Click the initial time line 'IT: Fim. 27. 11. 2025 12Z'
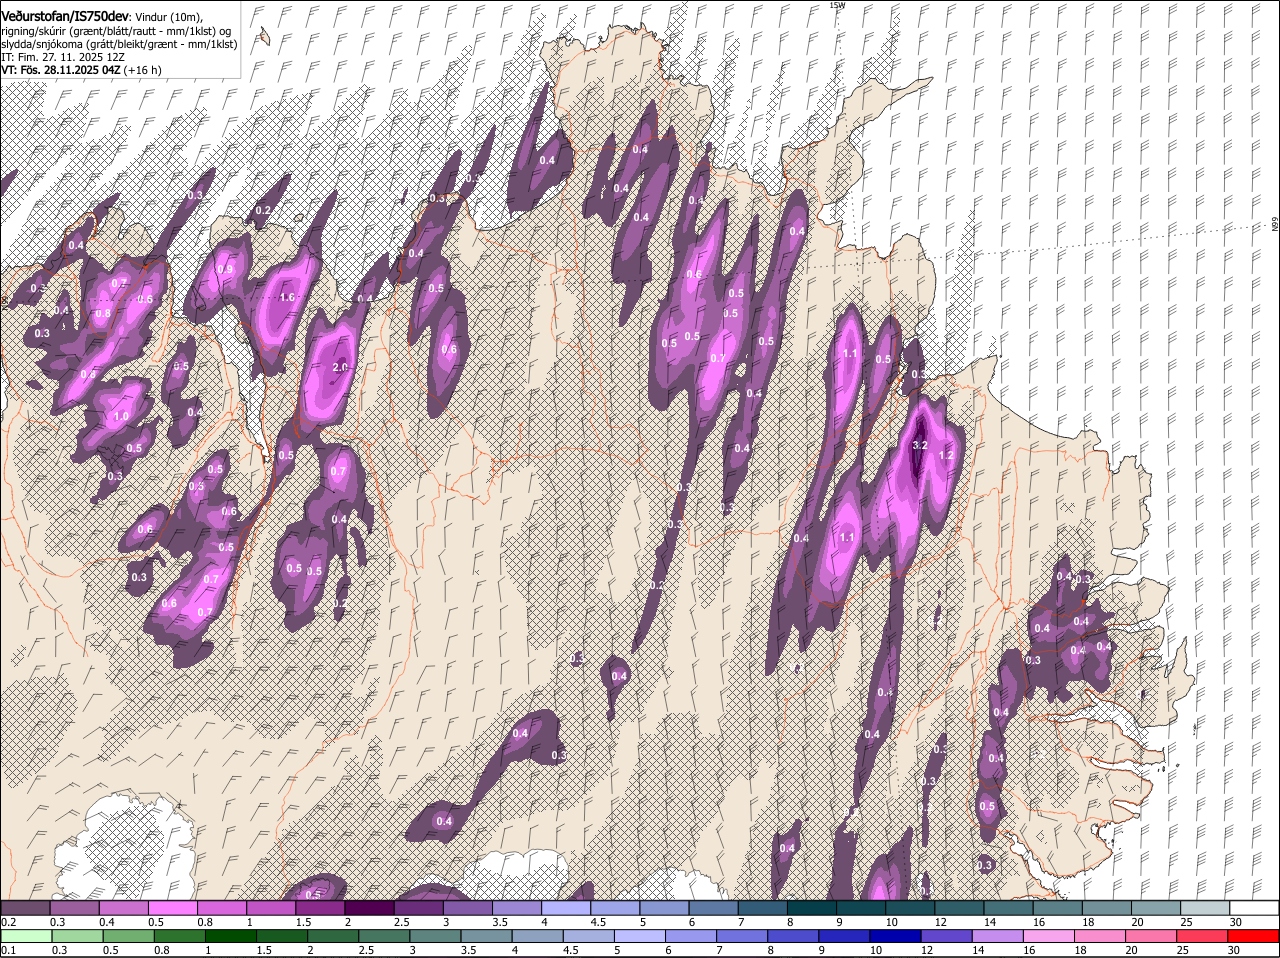Screen dimensions: 1280x958 coord(62,58)
